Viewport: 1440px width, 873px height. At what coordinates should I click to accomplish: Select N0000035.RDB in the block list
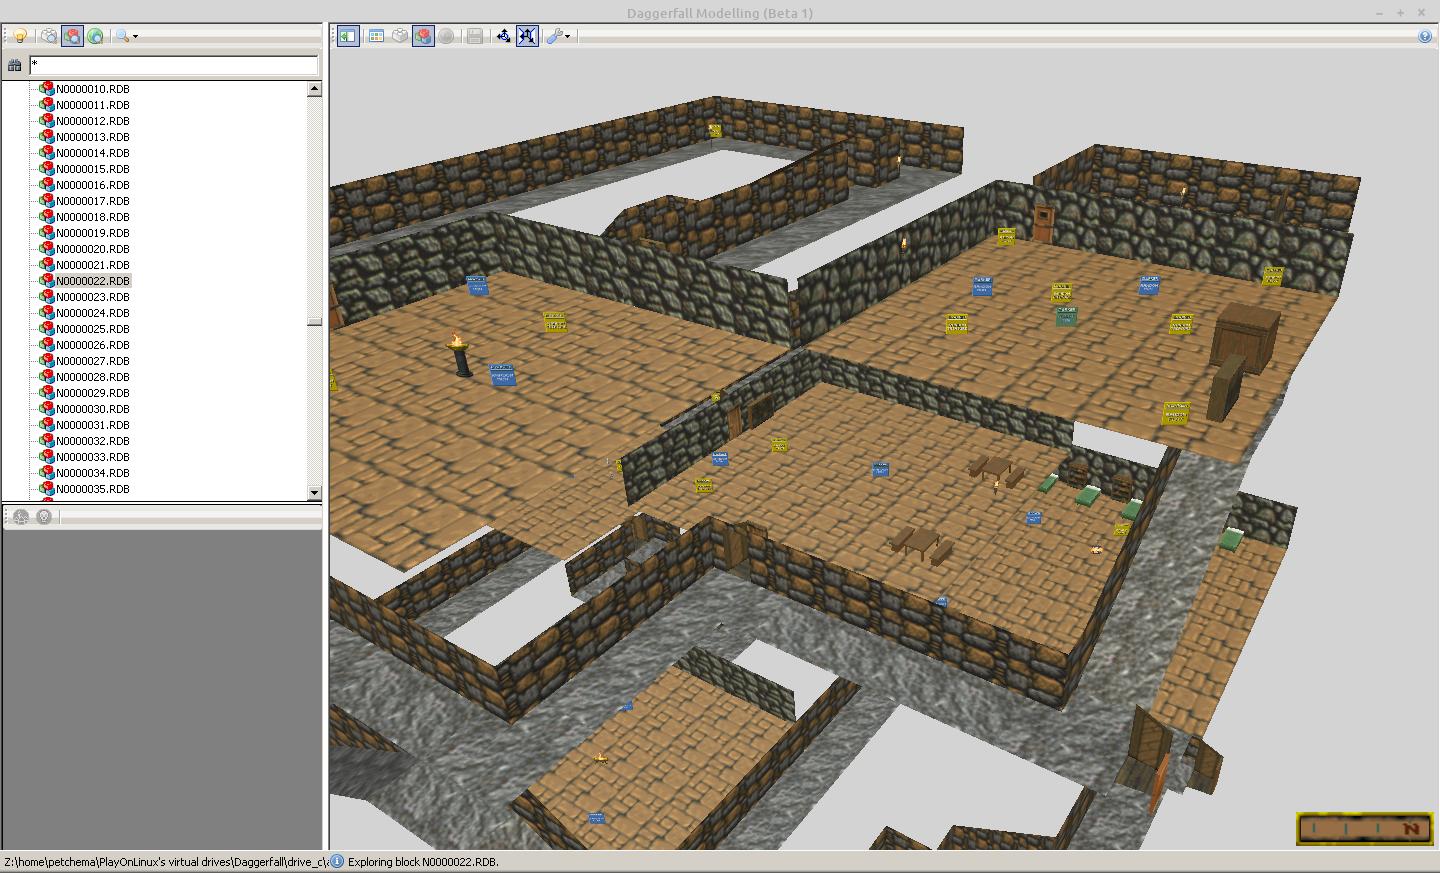[92, 489]
